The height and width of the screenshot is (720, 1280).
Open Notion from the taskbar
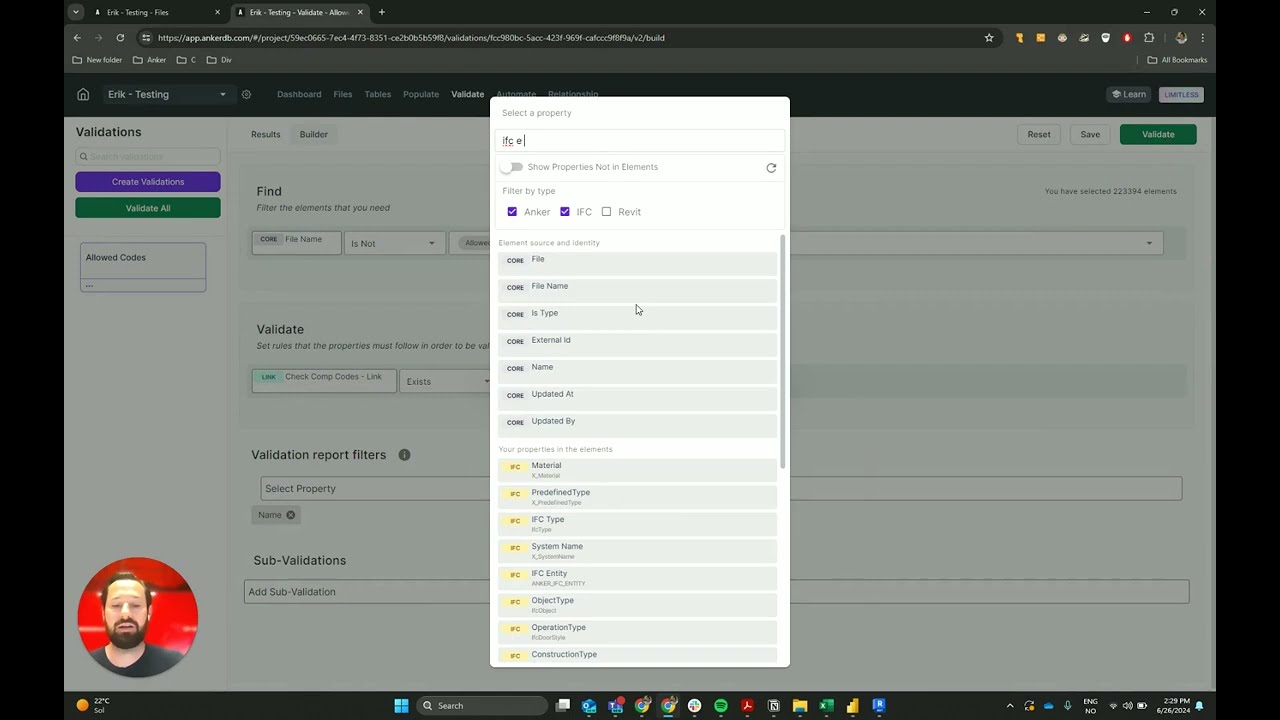773,706
